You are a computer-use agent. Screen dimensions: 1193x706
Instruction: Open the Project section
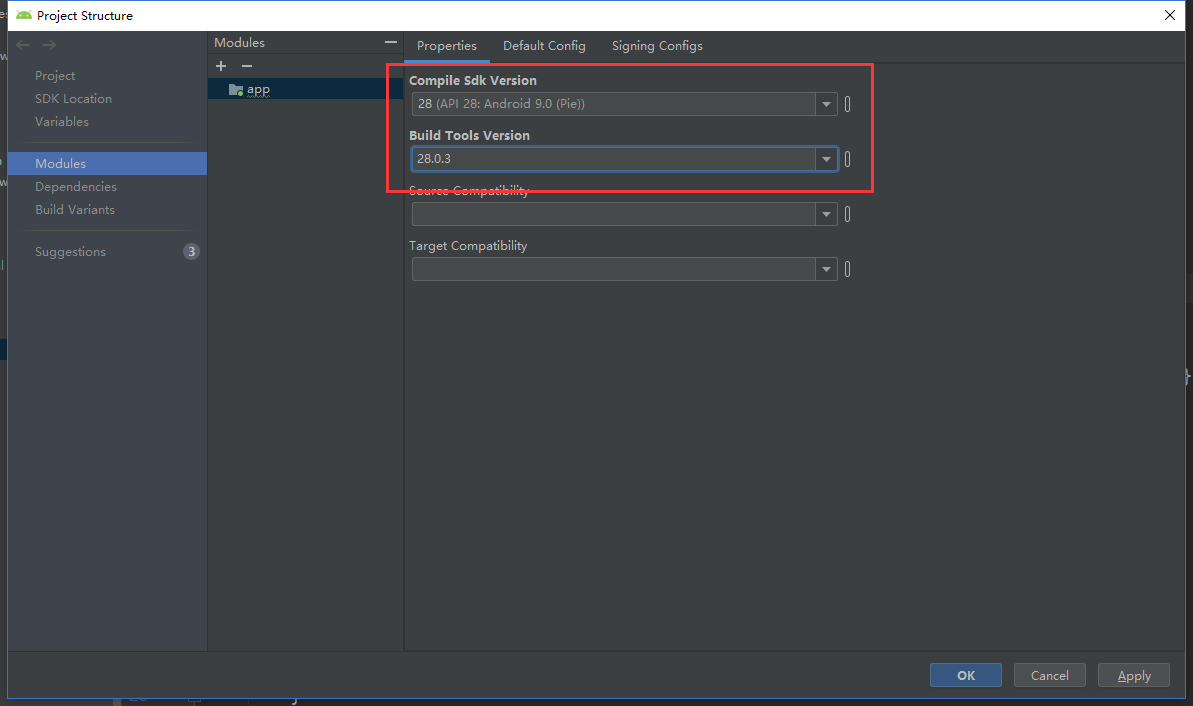tap(55, 75)
